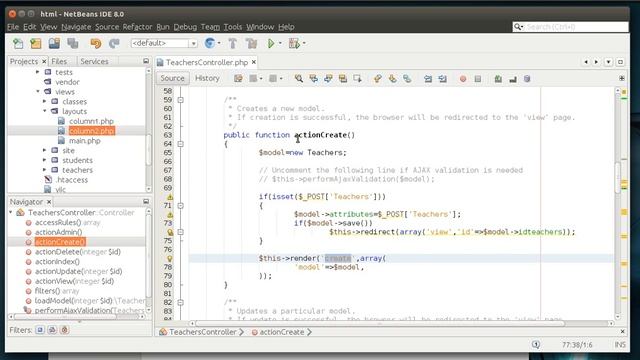Viewport: 640px width, 360px height.
Task: Click the Debug Project icon
Action: pyautogui.click(x=294, y=43)
